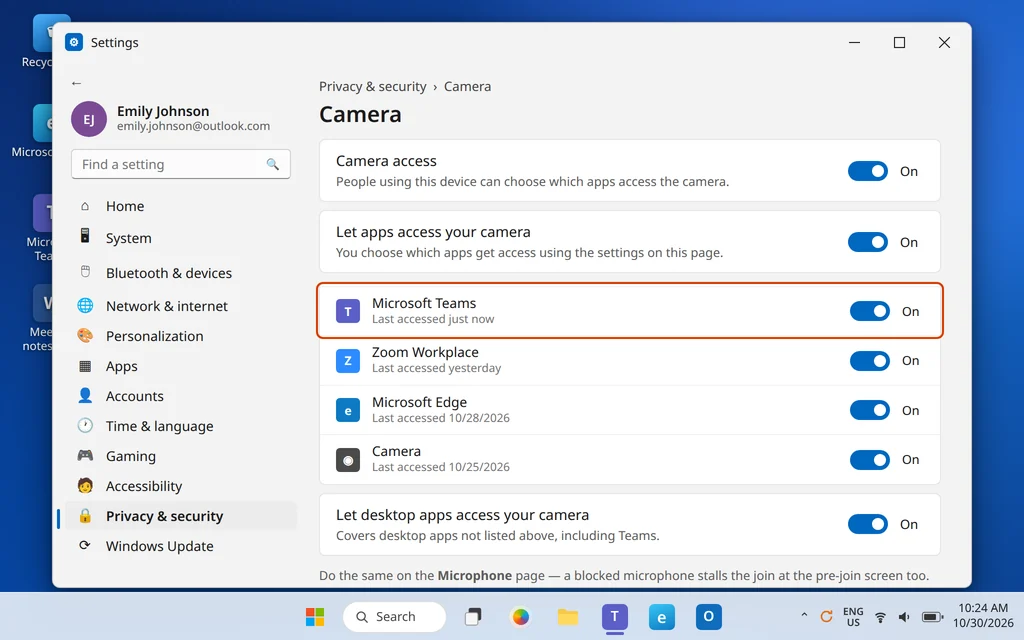This screenshot has width=1024, height=640.
Task: Open Wi-Fi network tray icon
Action: [x=880, y=617]
